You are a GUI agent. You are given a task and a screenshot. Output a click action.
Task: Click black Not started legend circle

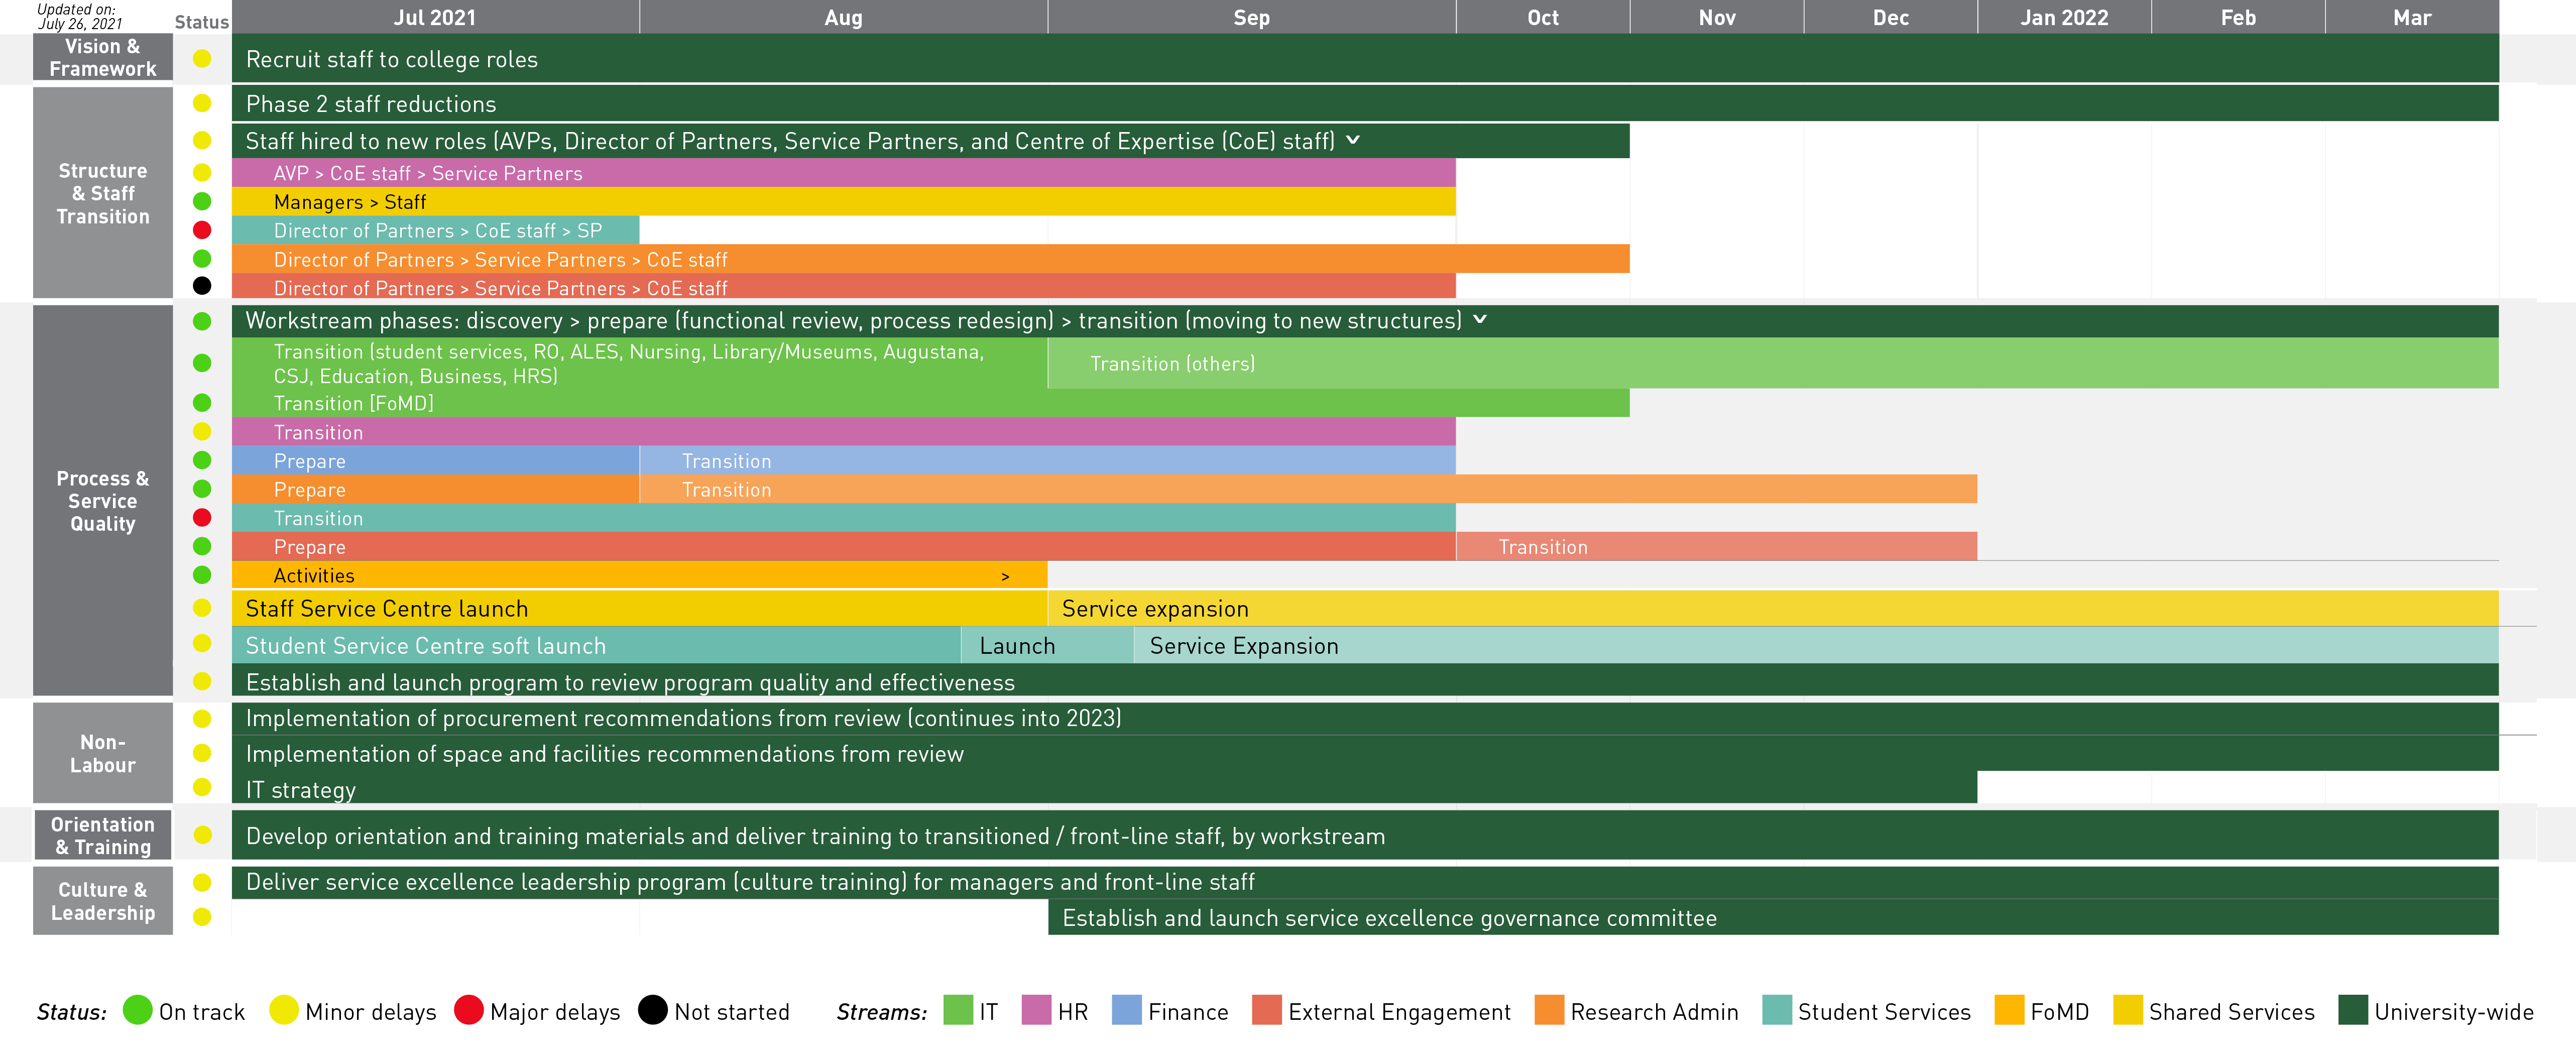[652, 1010]
